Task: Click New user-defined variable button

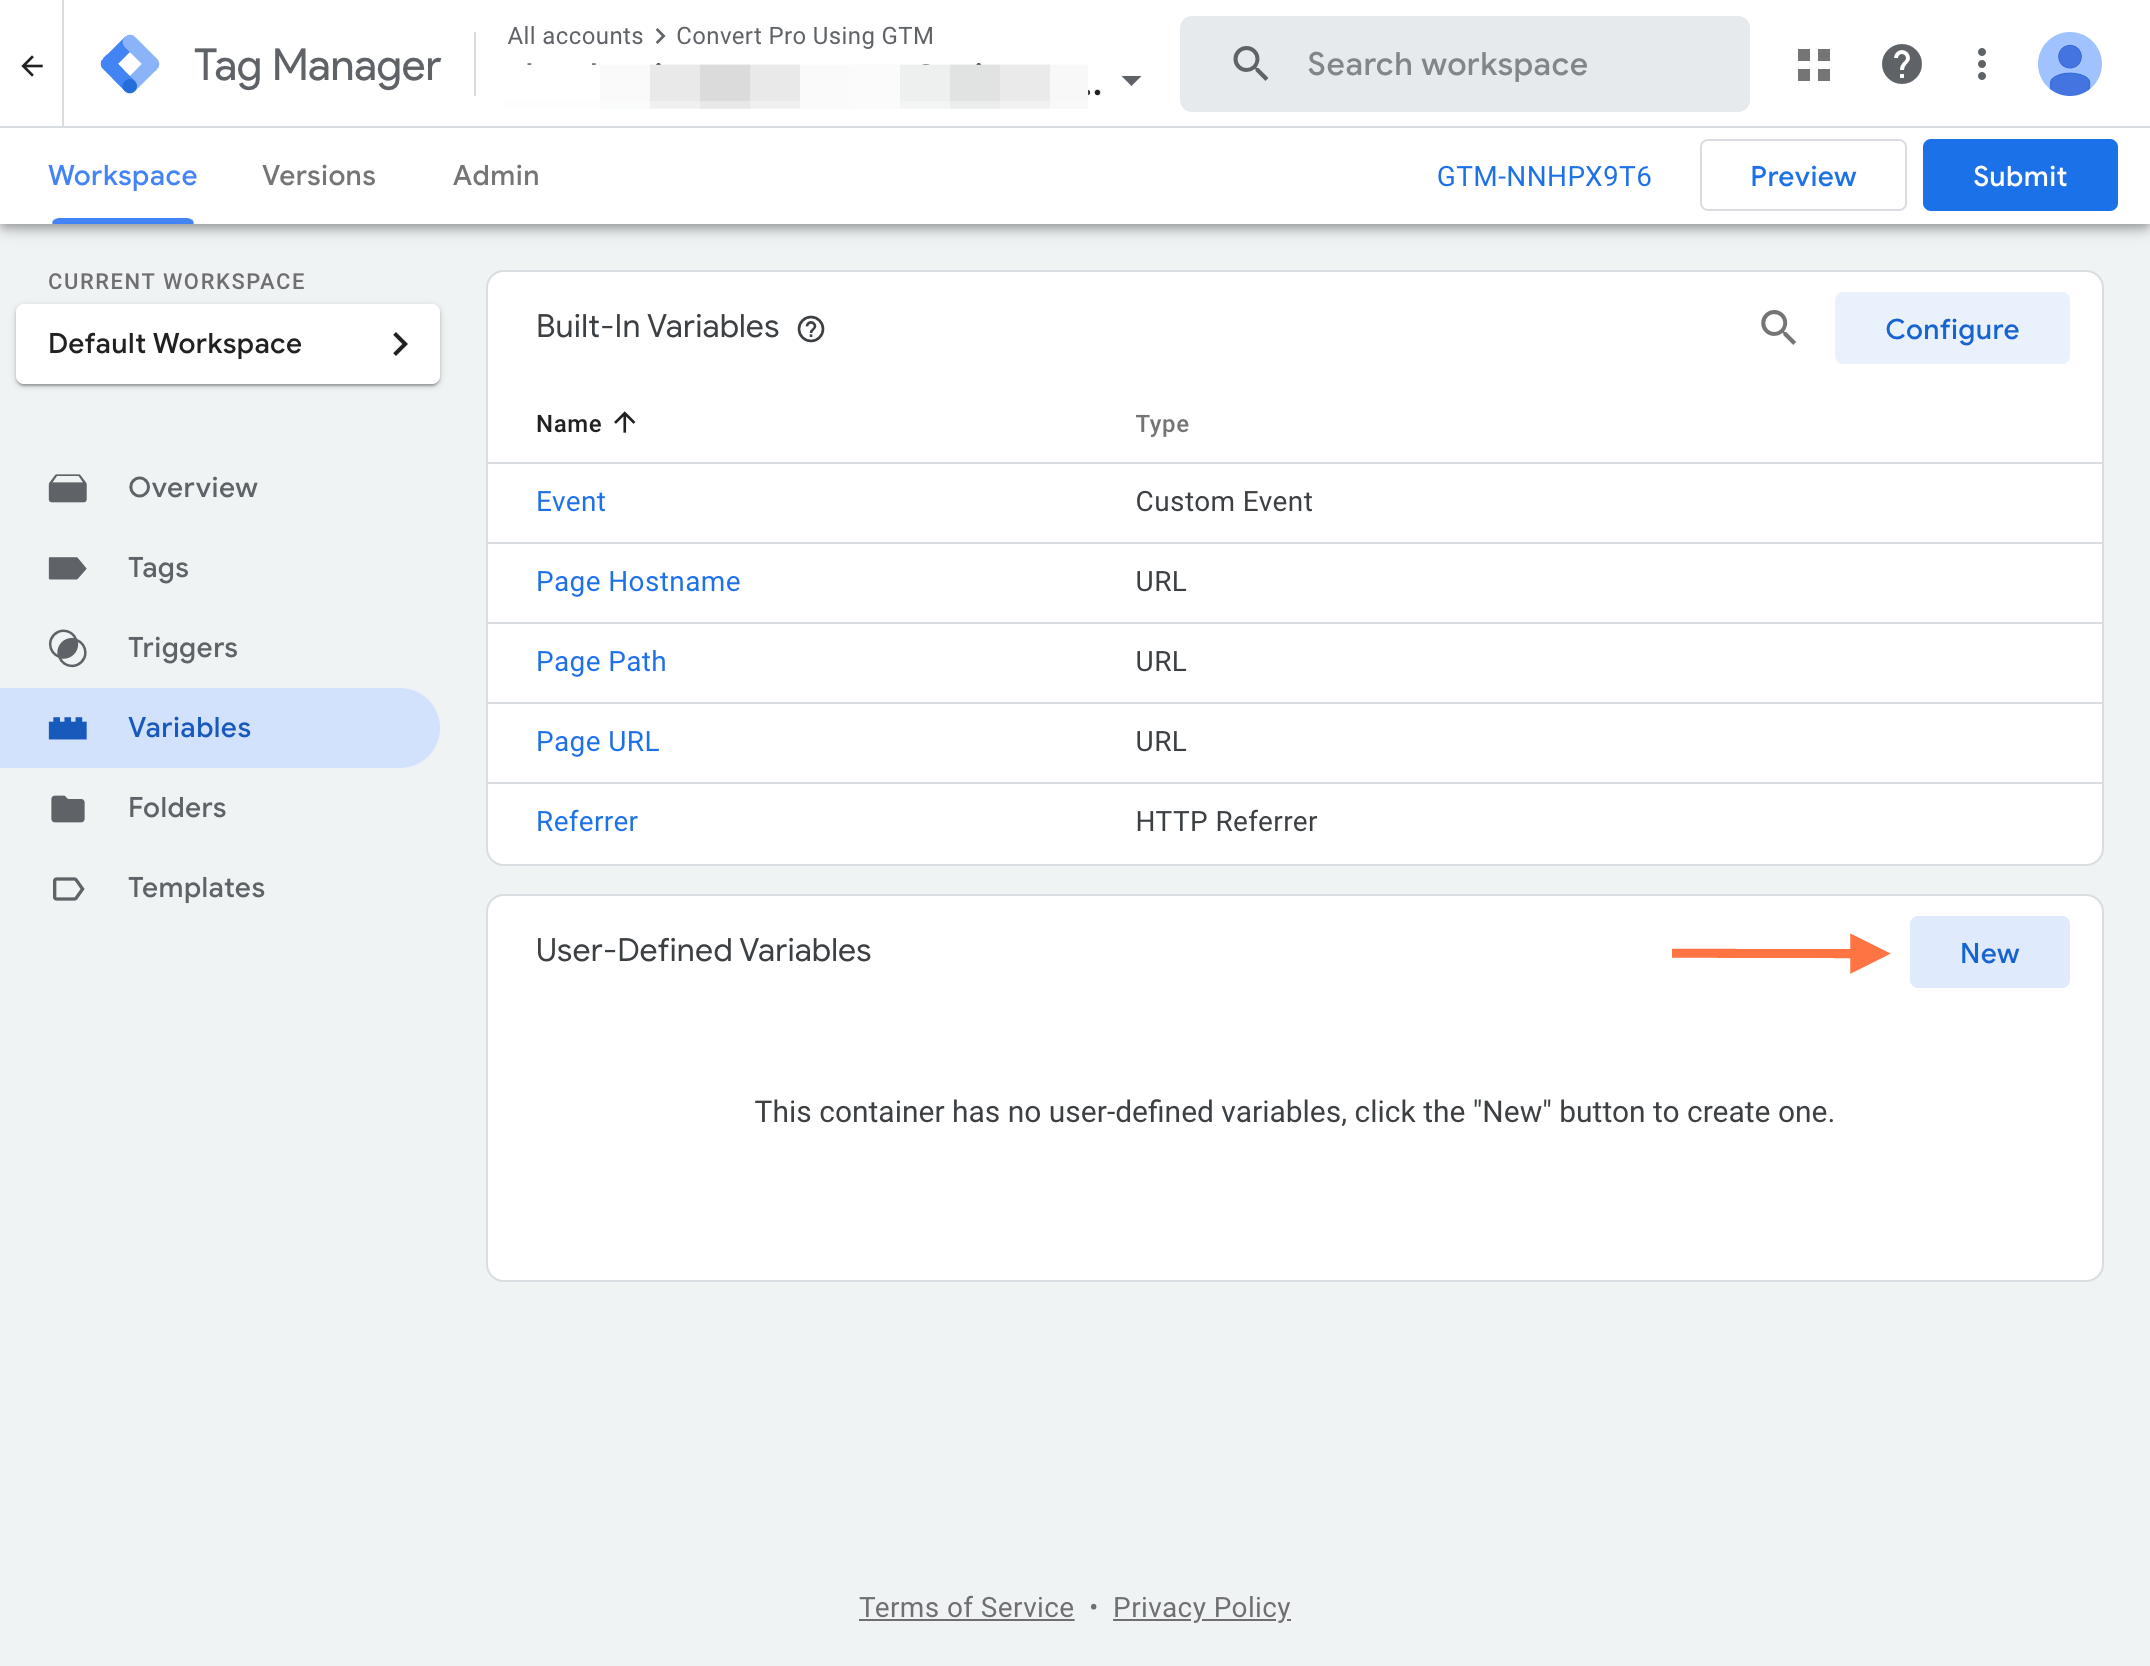Action: (x=1989, y=953)
